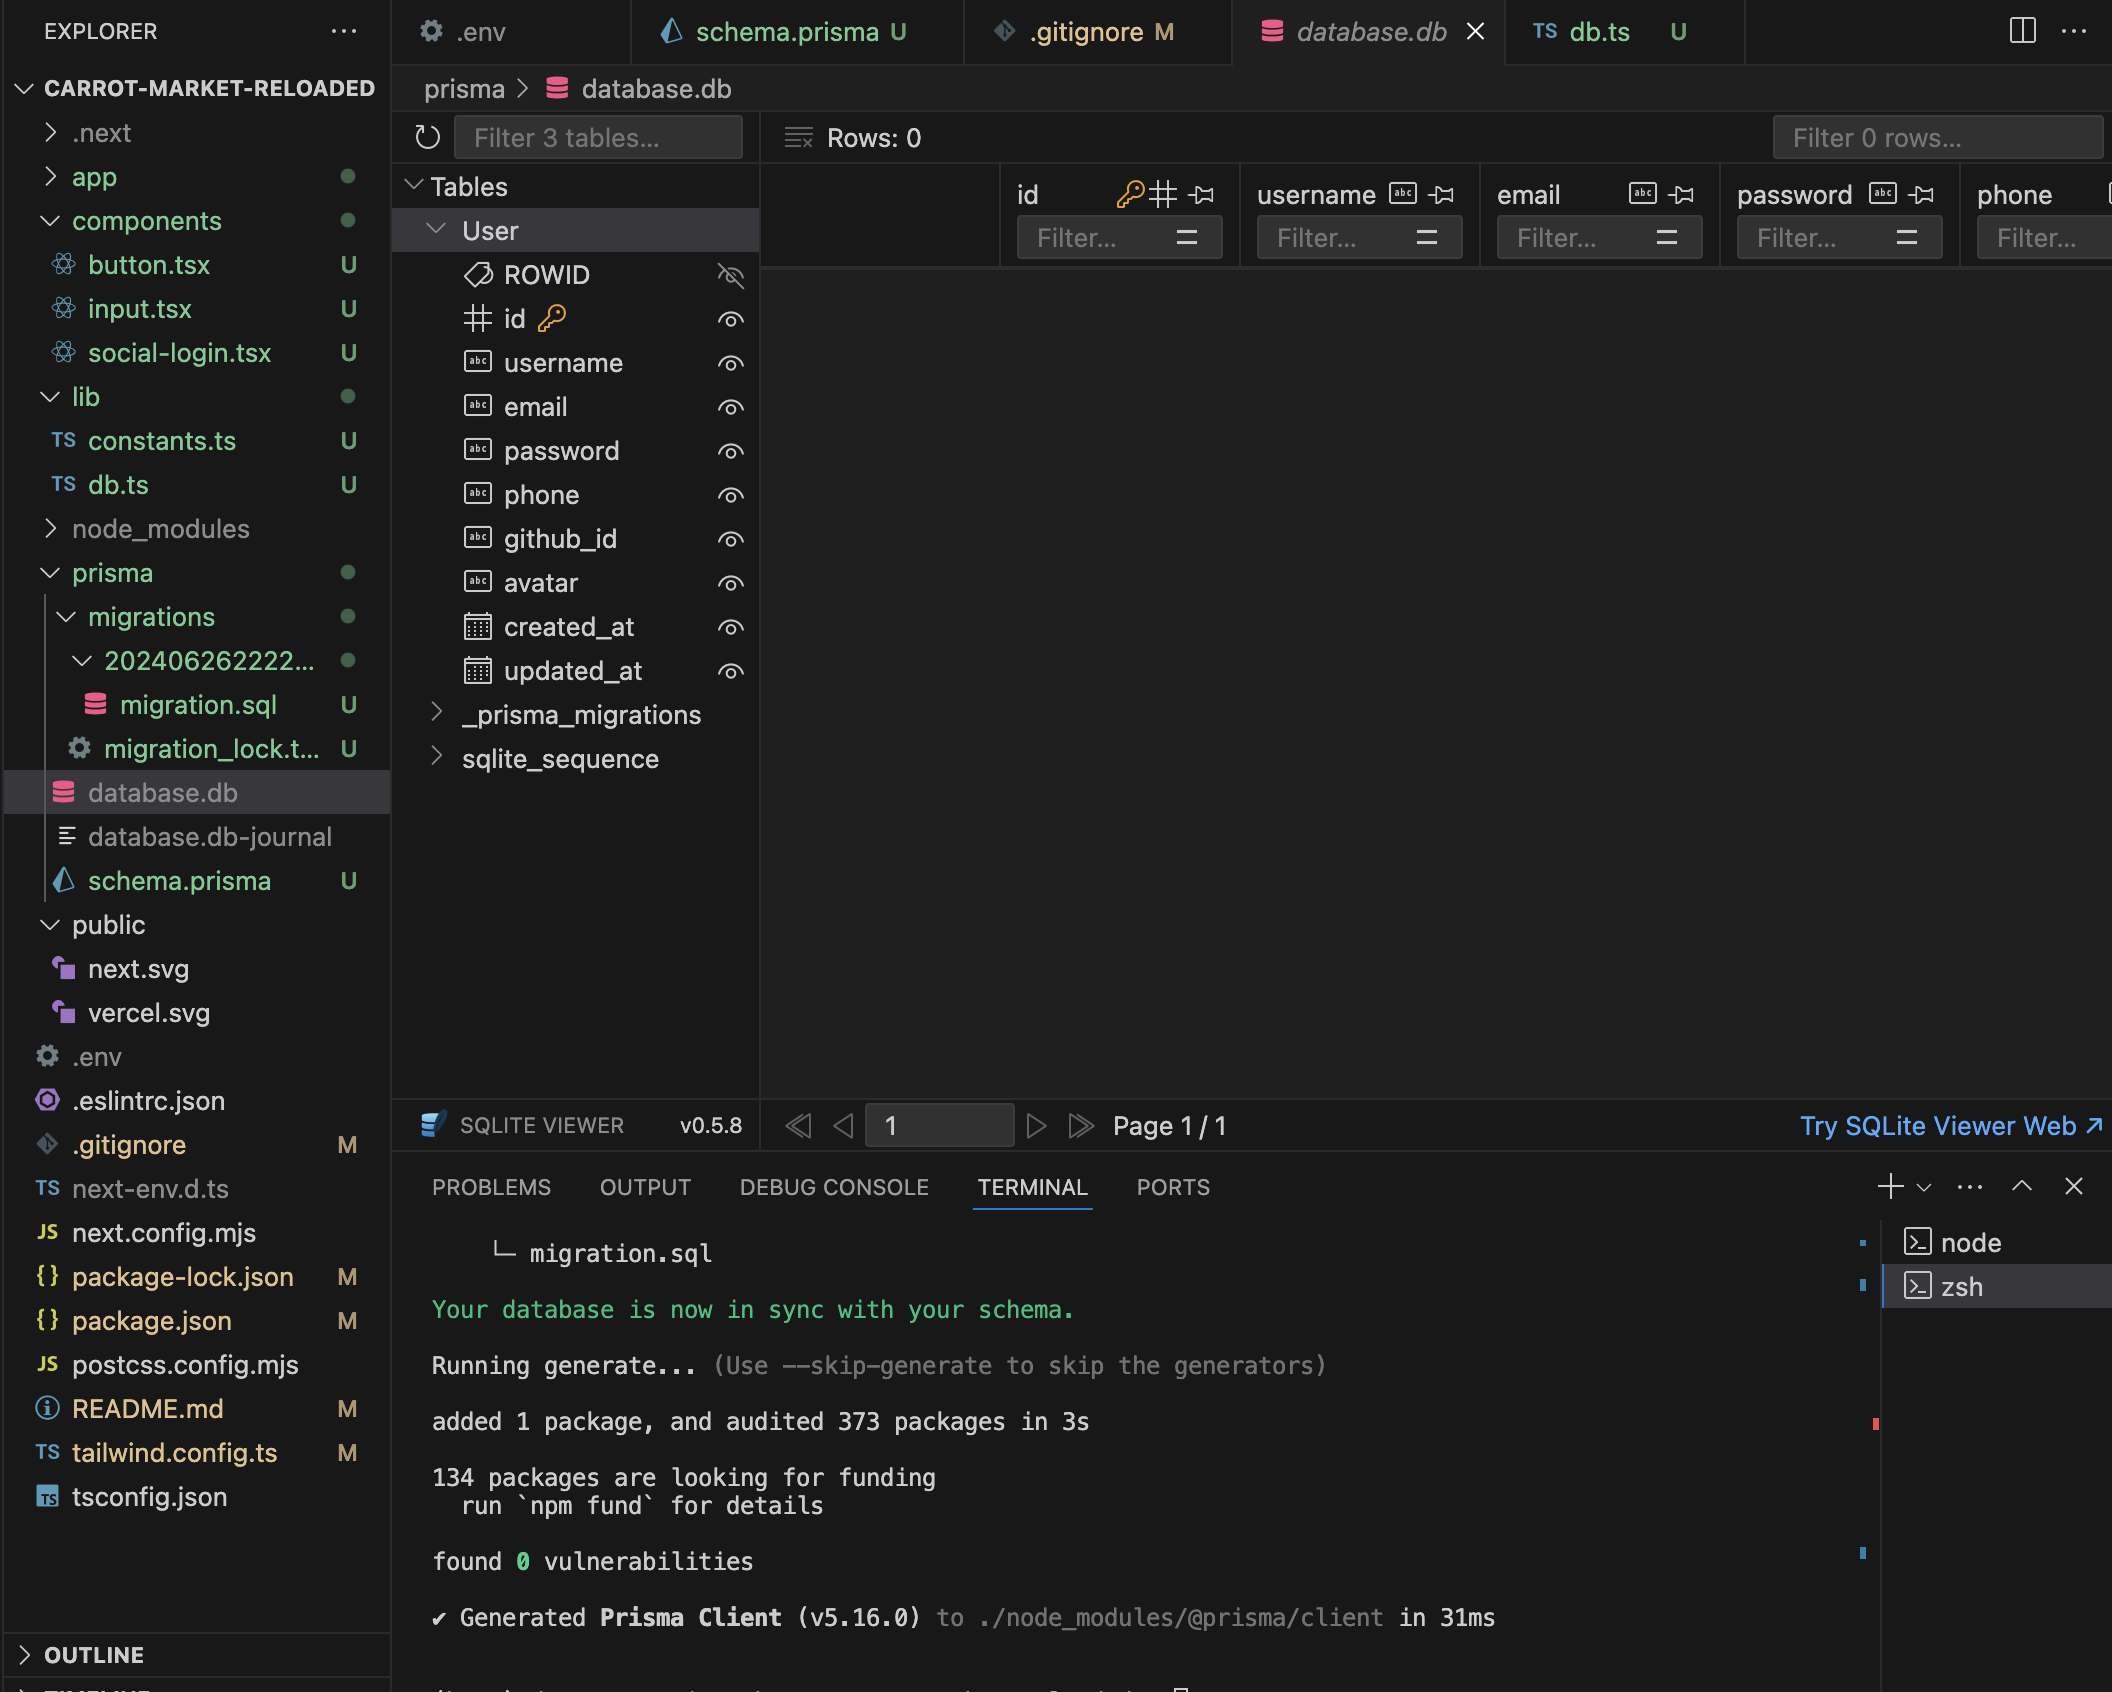Open Try SQLite Viewer Web link
2112x1692 pixels.
1951,1126
